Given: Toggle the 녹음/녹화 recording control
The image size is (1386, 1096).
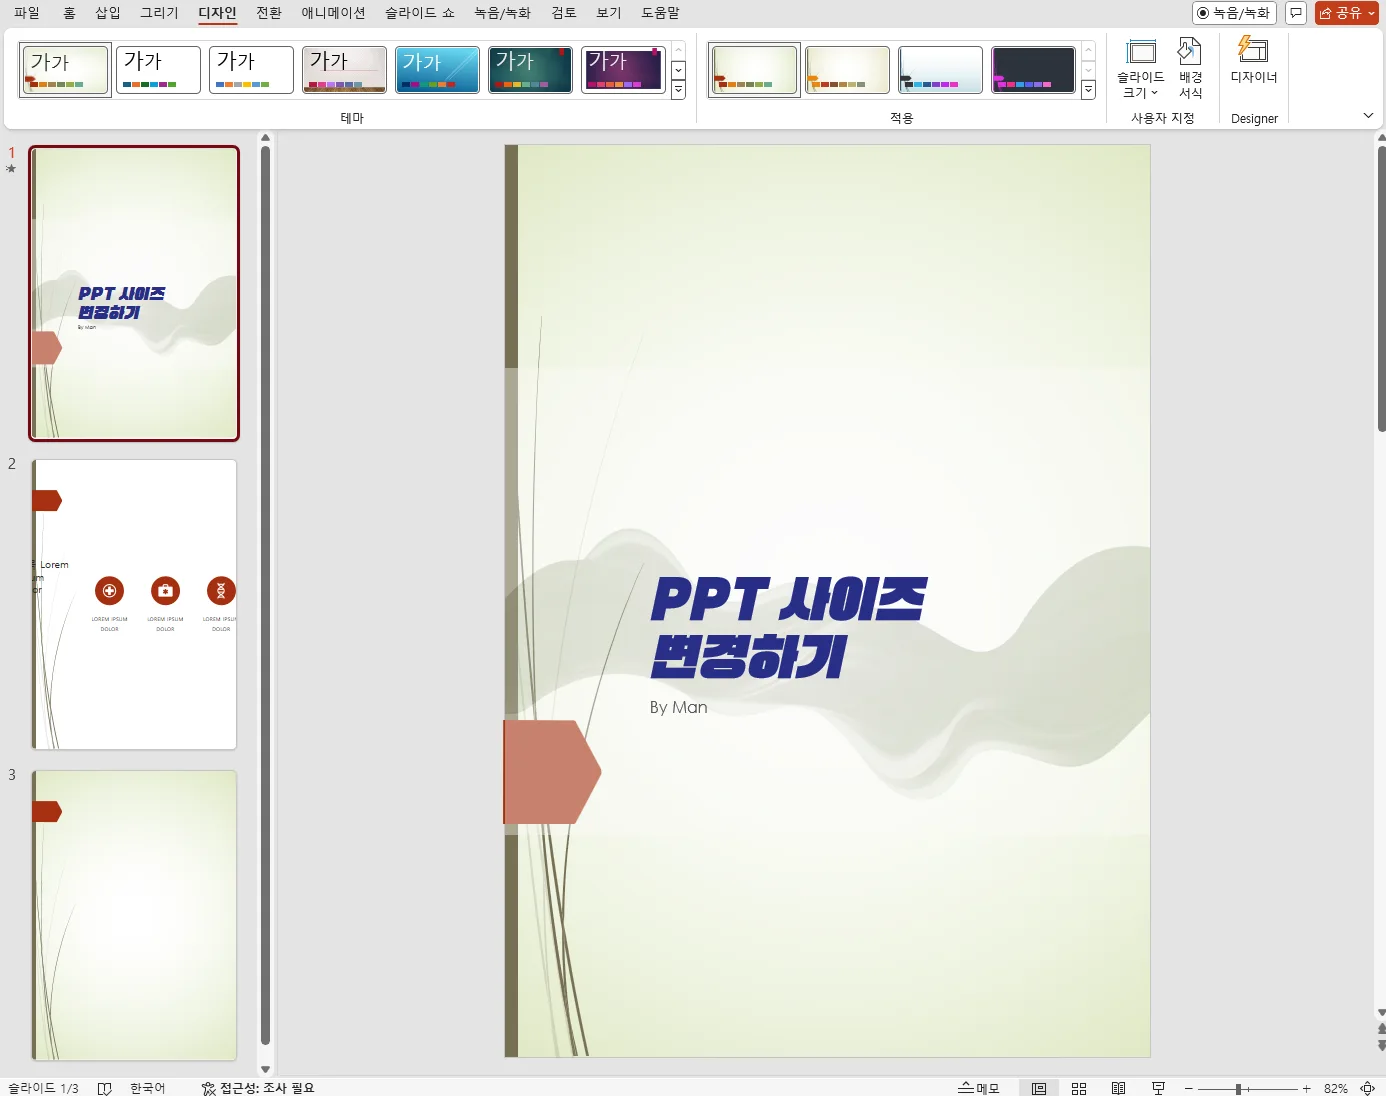Looking at the screenshot, I should (x=1233, y=13).
